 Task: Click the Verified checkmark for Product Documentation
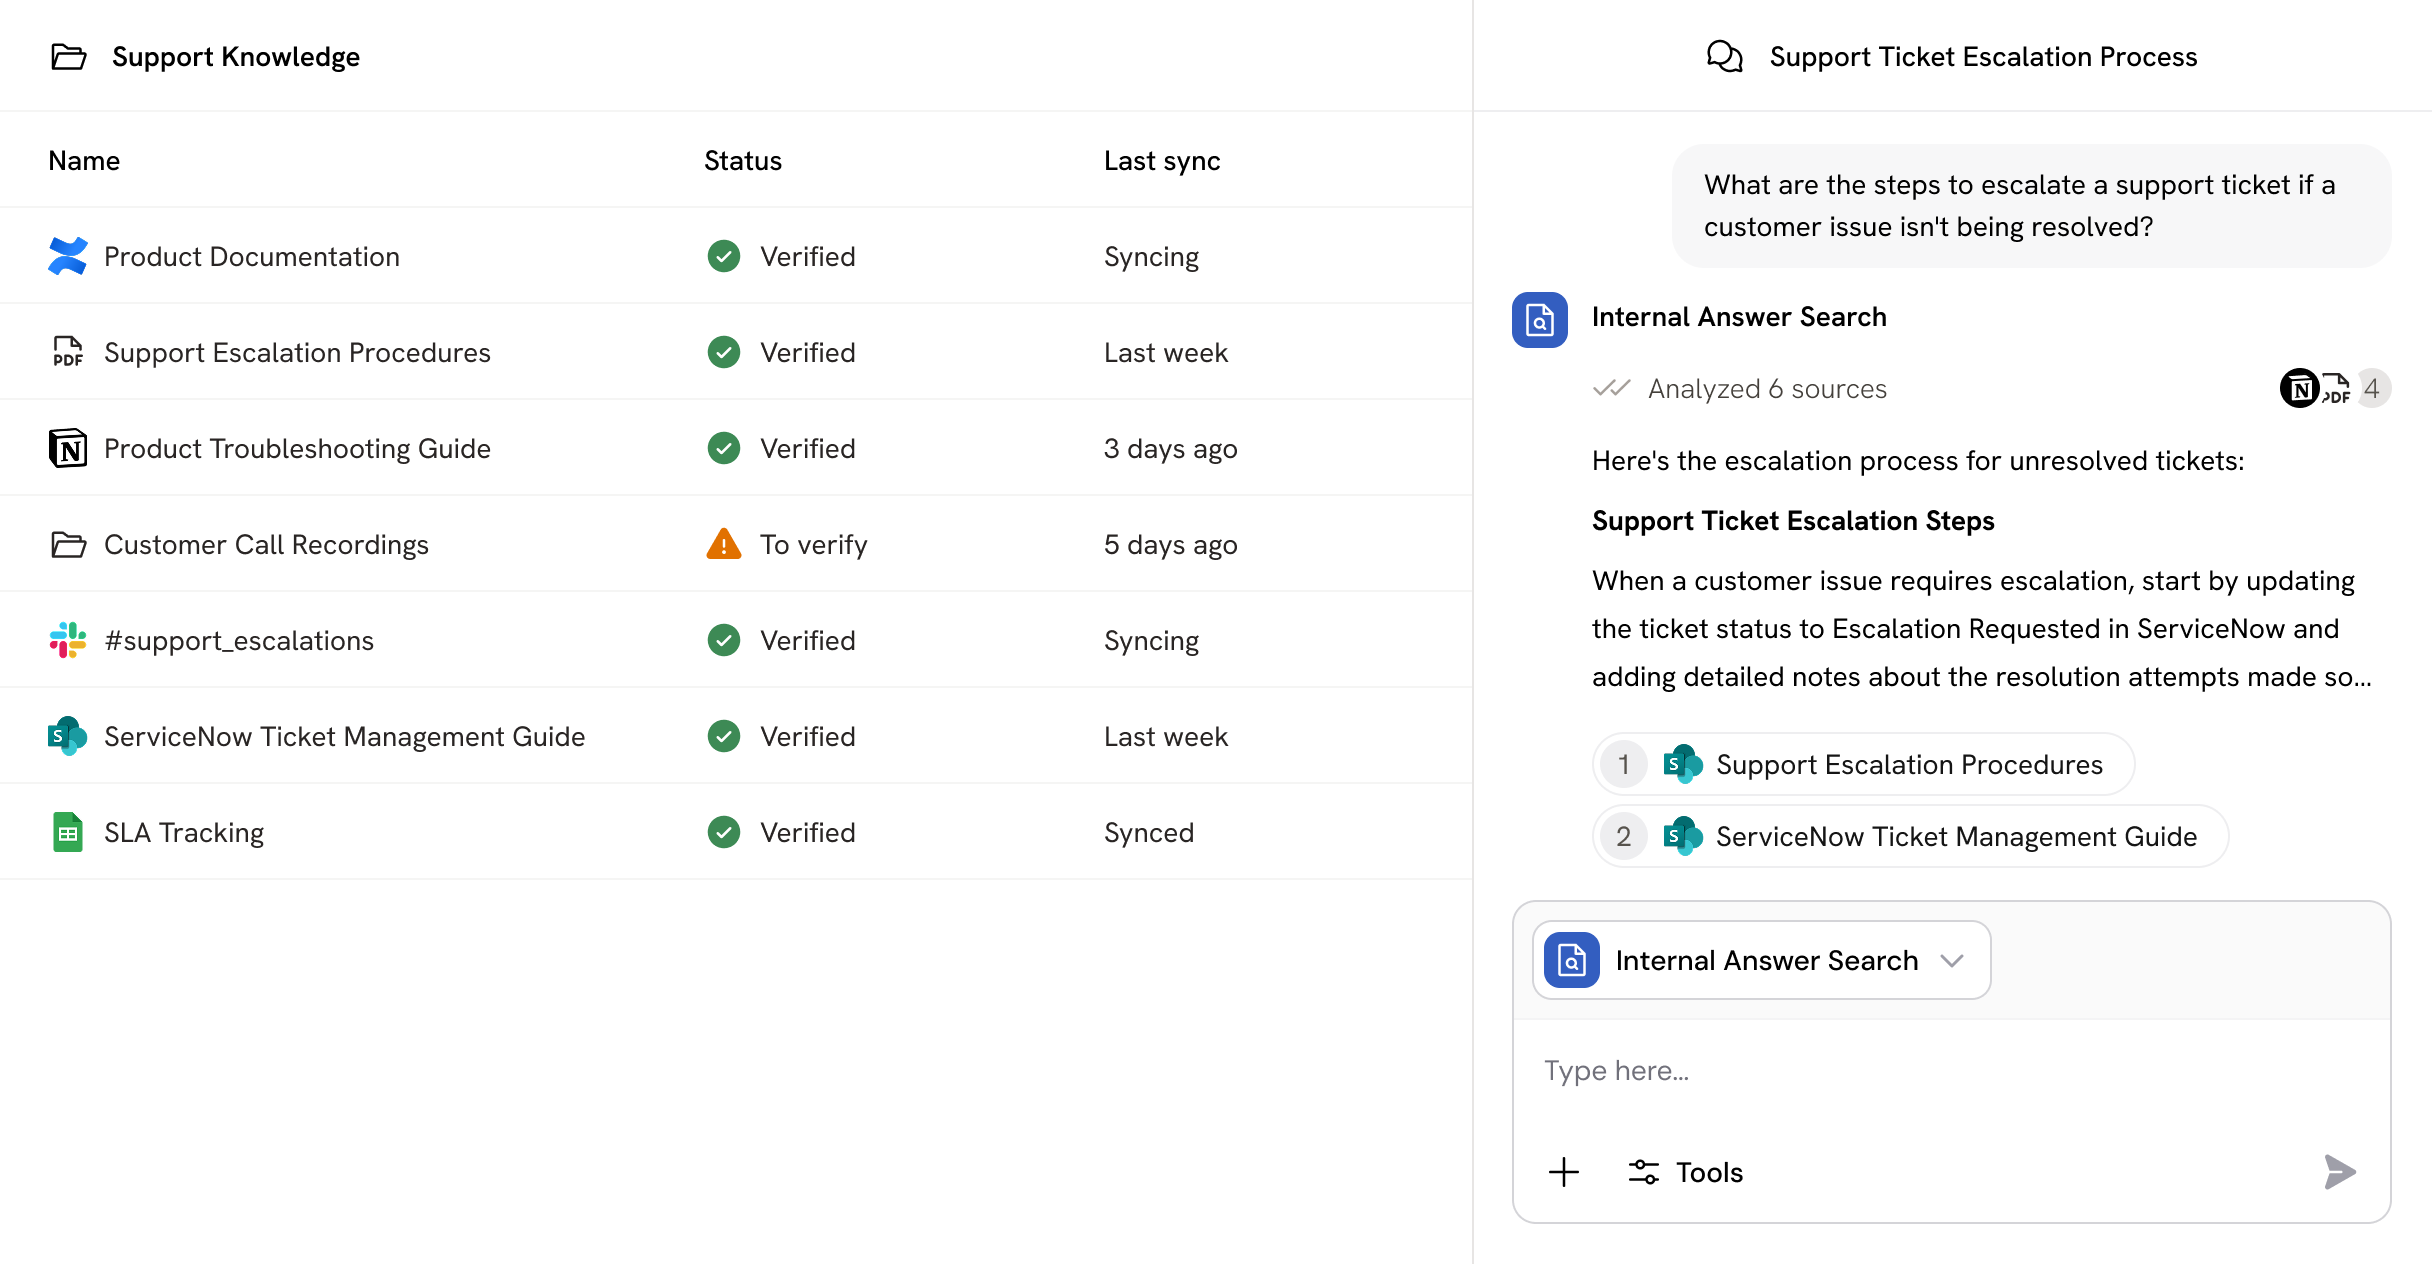723,256
